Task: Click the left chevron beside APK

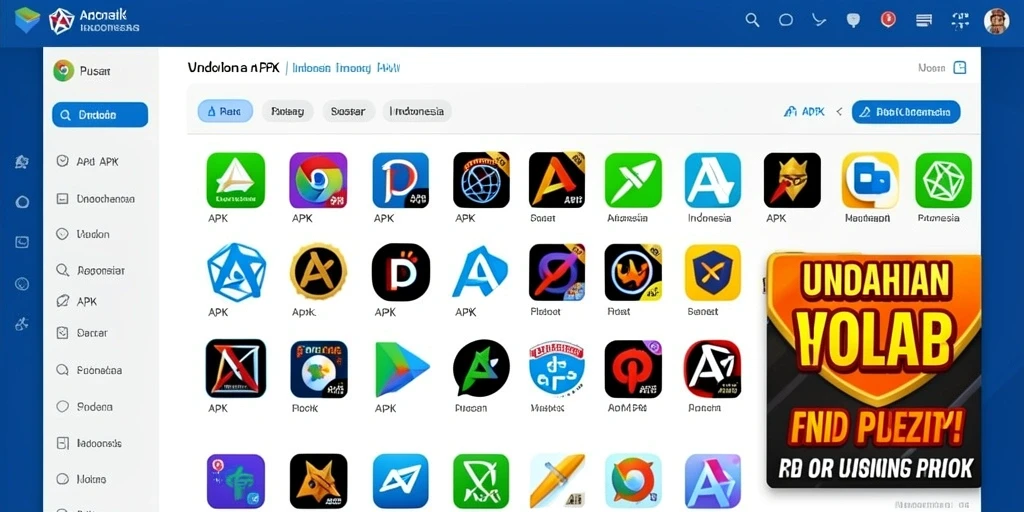Action: 839,112
